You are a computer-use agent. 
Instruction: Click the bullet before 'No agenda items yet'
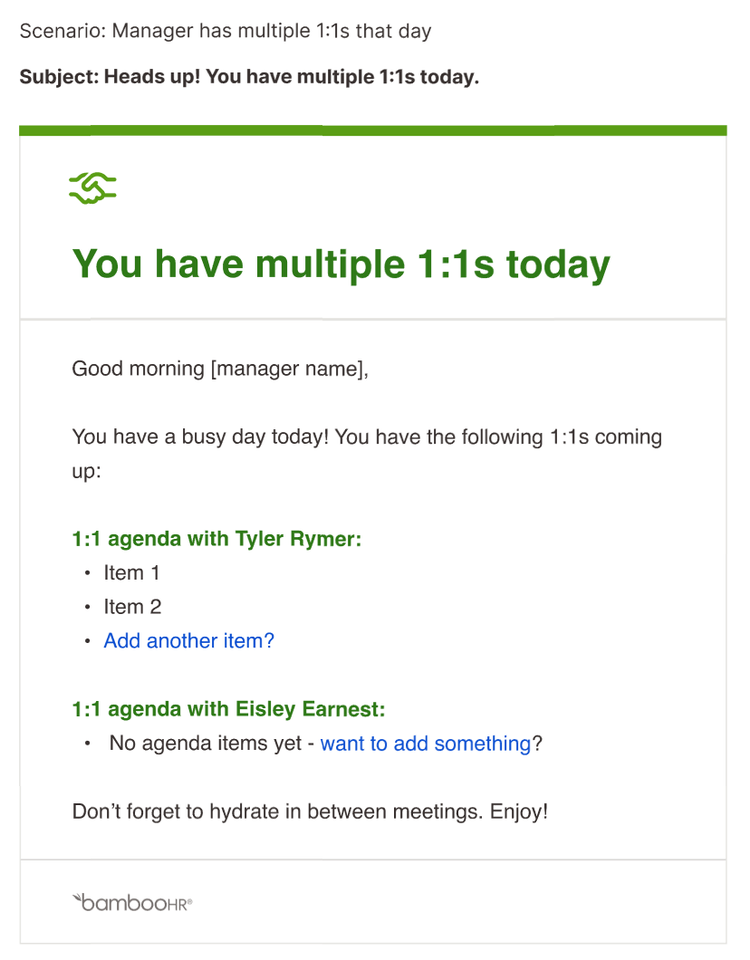pos(88,743)
